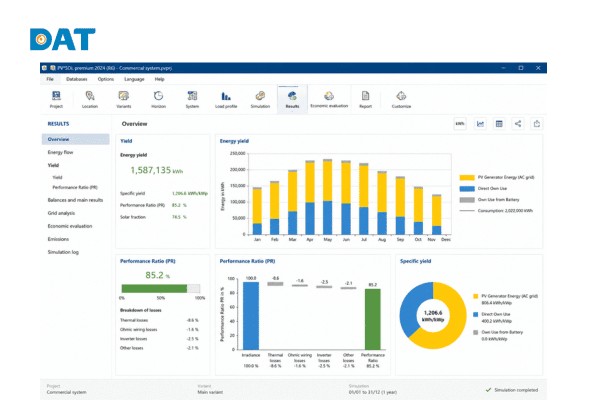600x400 pixels.
Task: Switch to chart view icon
Action: [480, 124]
